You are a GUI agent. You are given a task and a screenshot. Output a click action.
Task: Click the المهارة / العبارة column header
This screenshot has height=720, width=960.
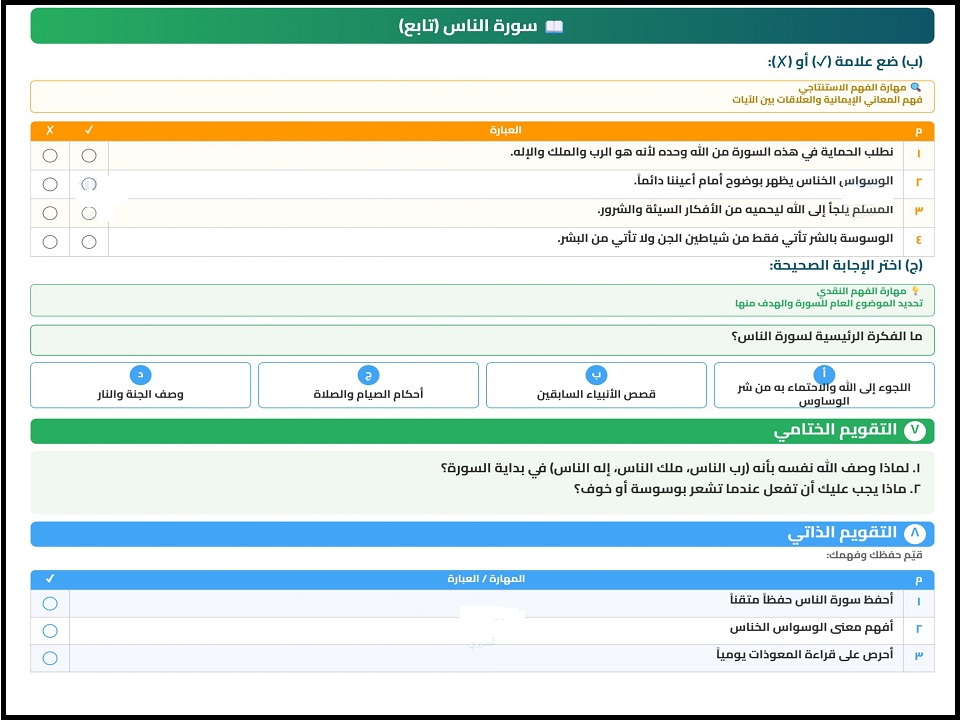coord(486,579)
